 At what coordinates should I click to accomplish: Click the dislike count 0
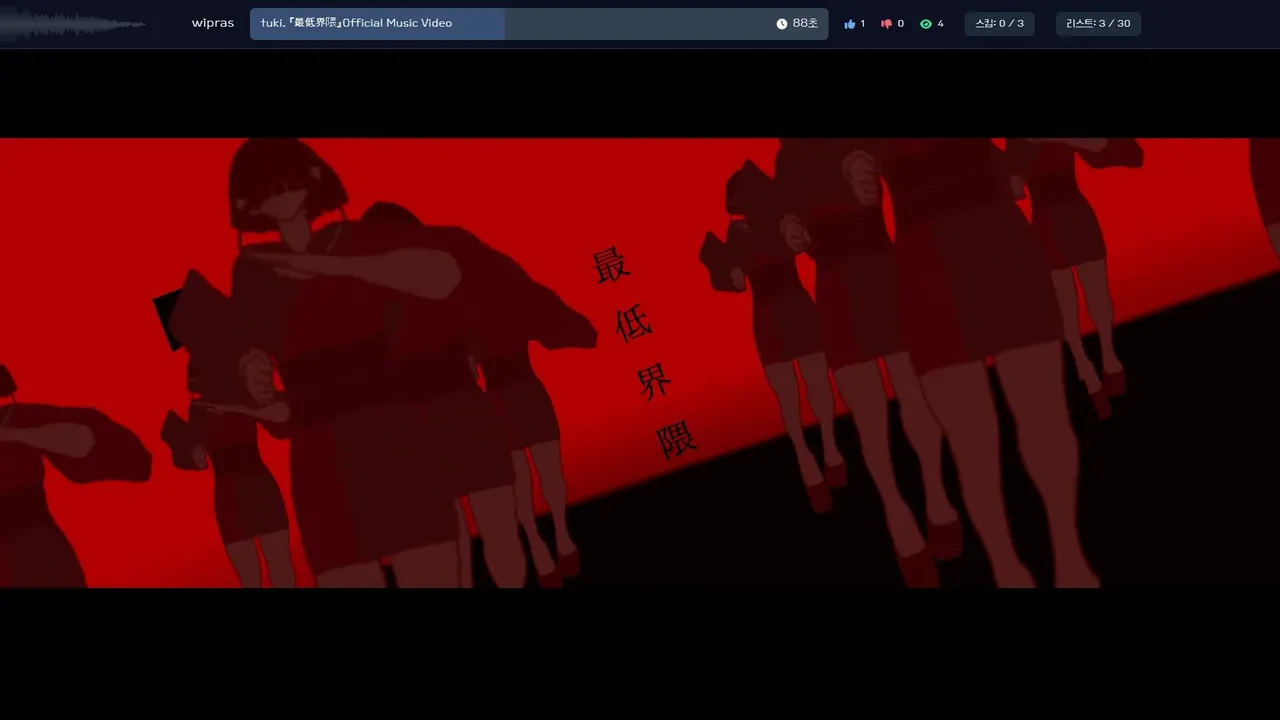pyautogui.click(x=900, y=24)
